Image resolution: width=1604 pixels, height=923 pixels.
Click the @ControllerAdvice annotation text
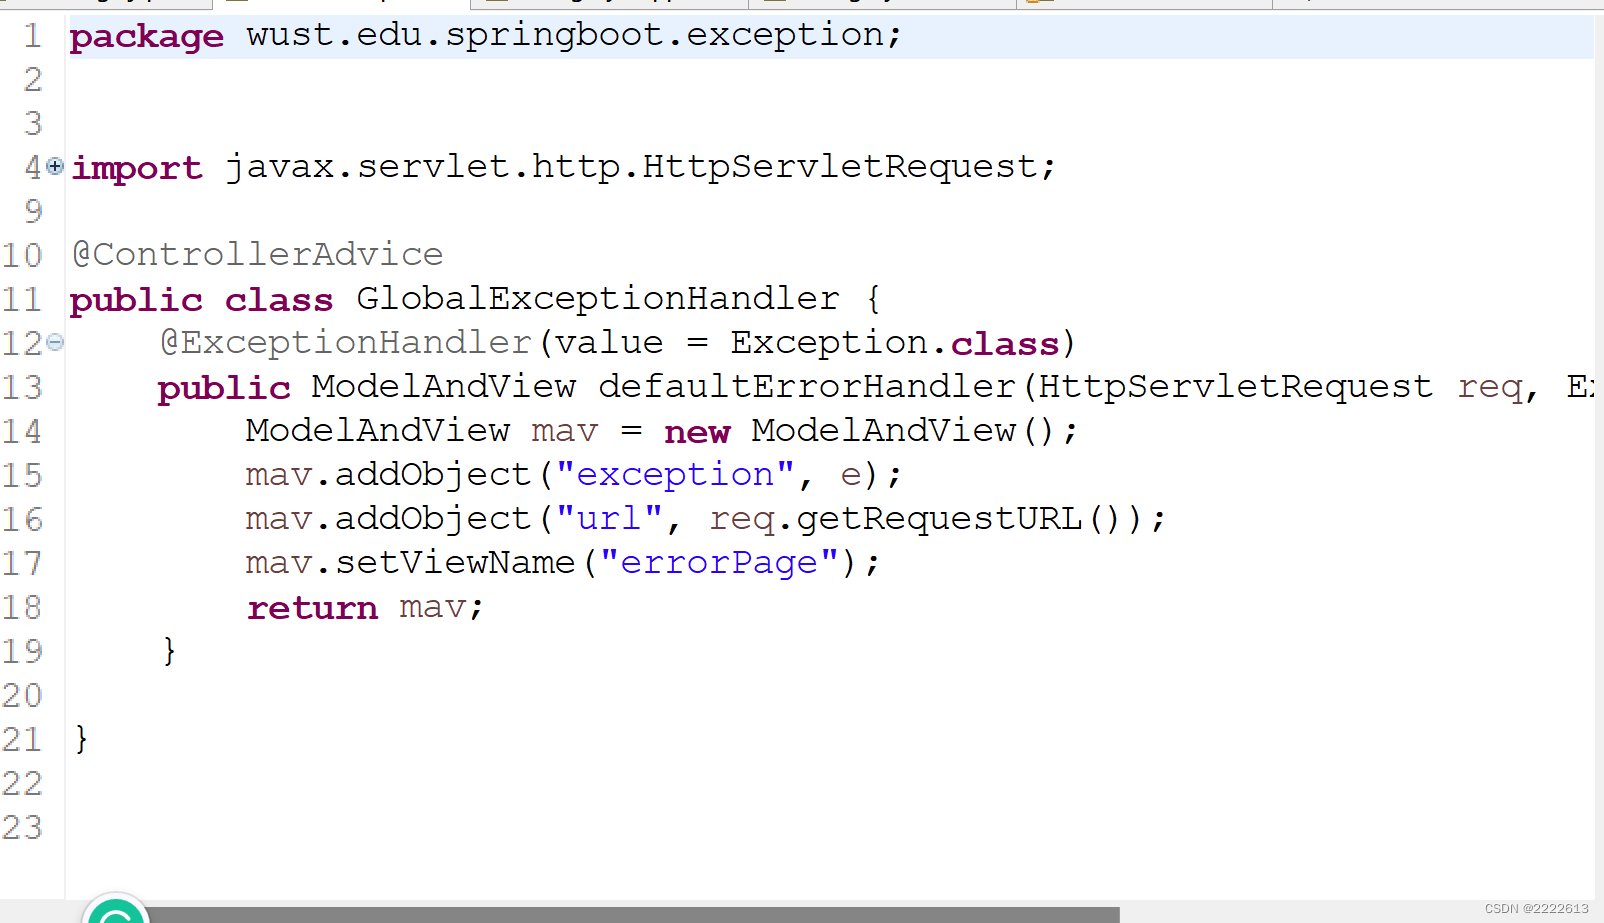pos(257,254)
